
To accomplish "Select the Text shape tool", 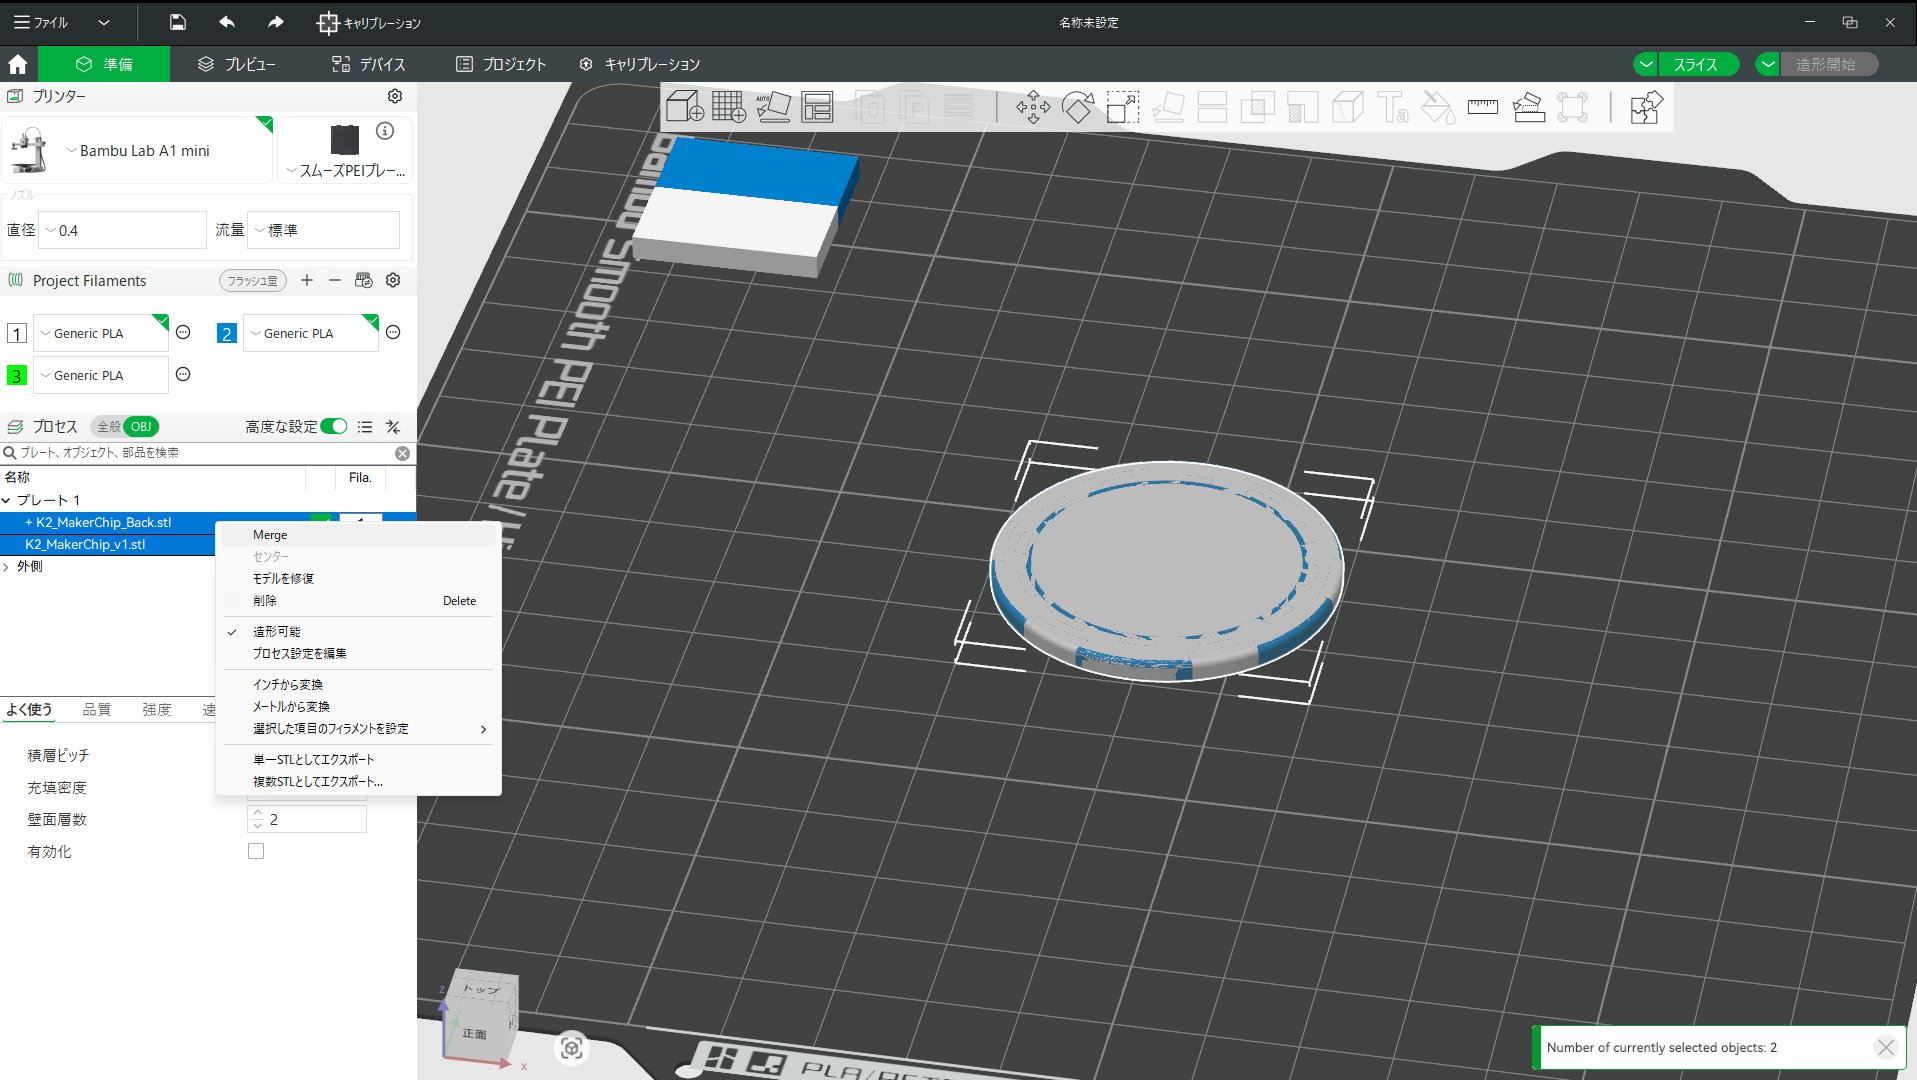I will [x=1392, y=107].
